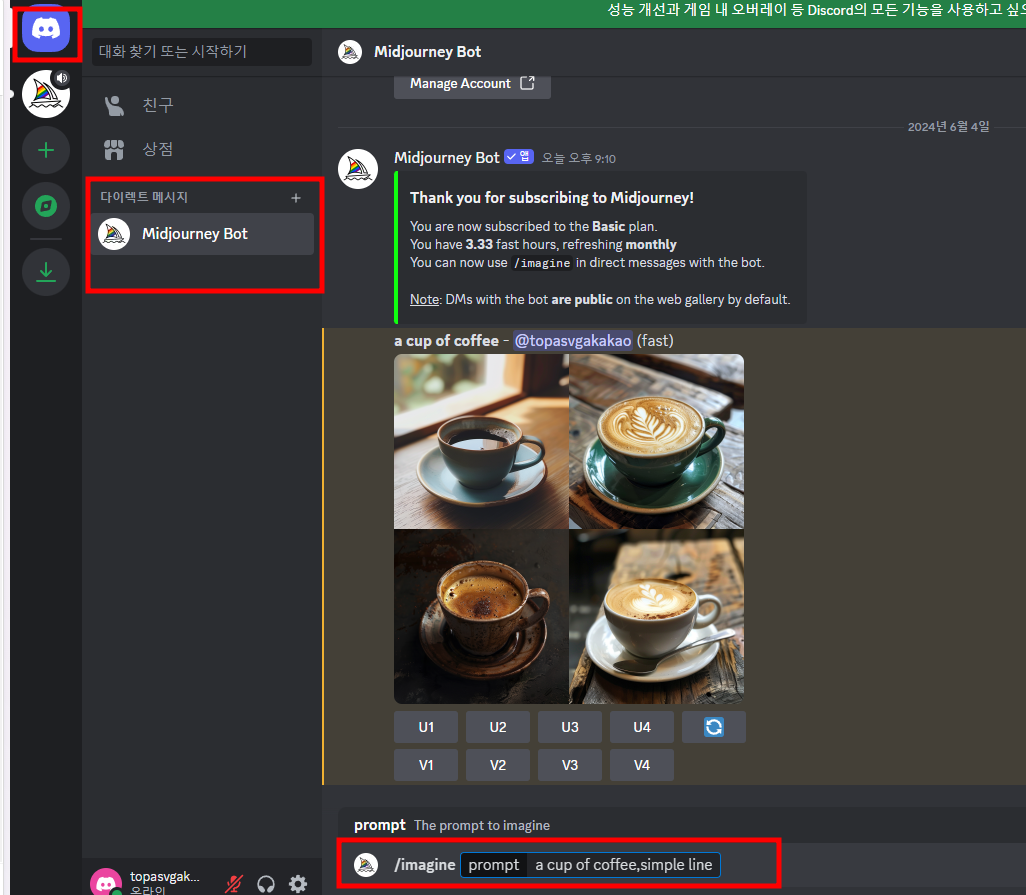The width and height of the screenshot is (1026, 895).
Task: Open the 상점 shop page
Action: pyautogui.click(x=202, y=150)
